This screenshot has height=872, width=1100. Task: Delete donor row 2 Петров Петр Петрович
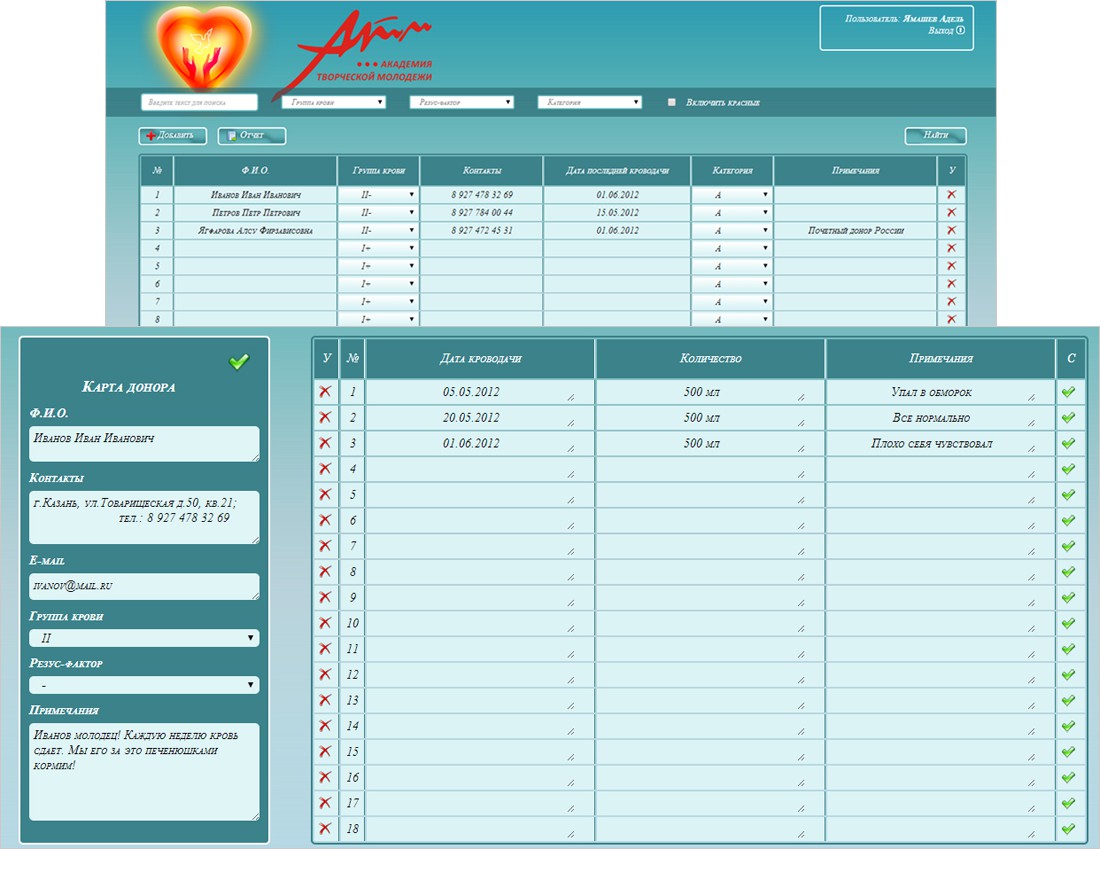[x=951, y=212]
